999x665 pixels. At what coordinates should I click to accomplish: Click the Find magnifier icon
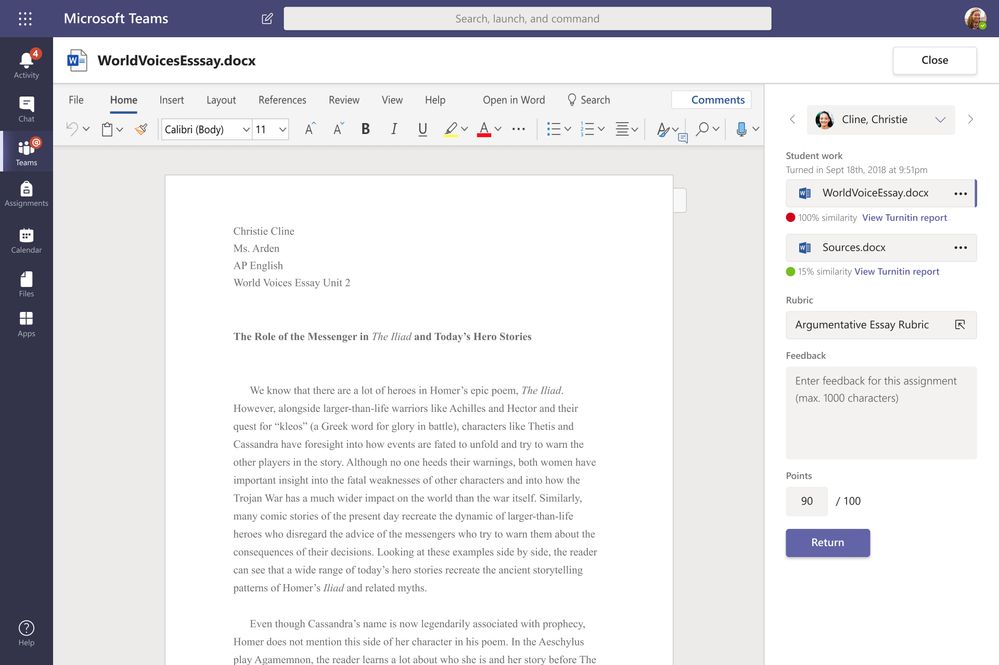702,129
